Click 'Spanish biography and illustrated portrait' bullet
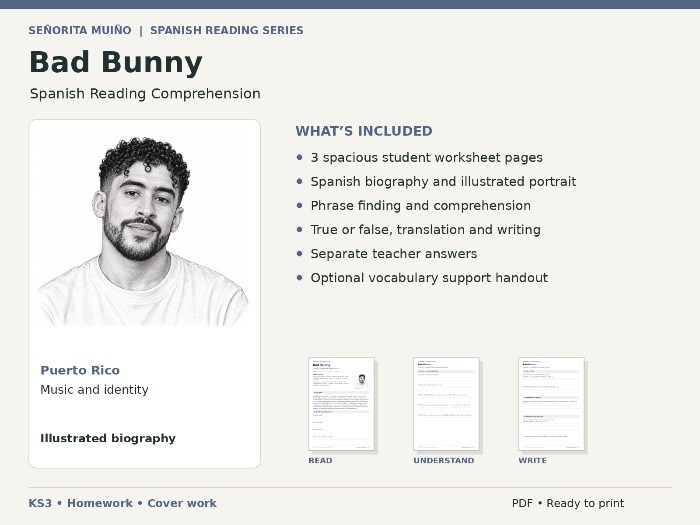 tap(443, 182)
